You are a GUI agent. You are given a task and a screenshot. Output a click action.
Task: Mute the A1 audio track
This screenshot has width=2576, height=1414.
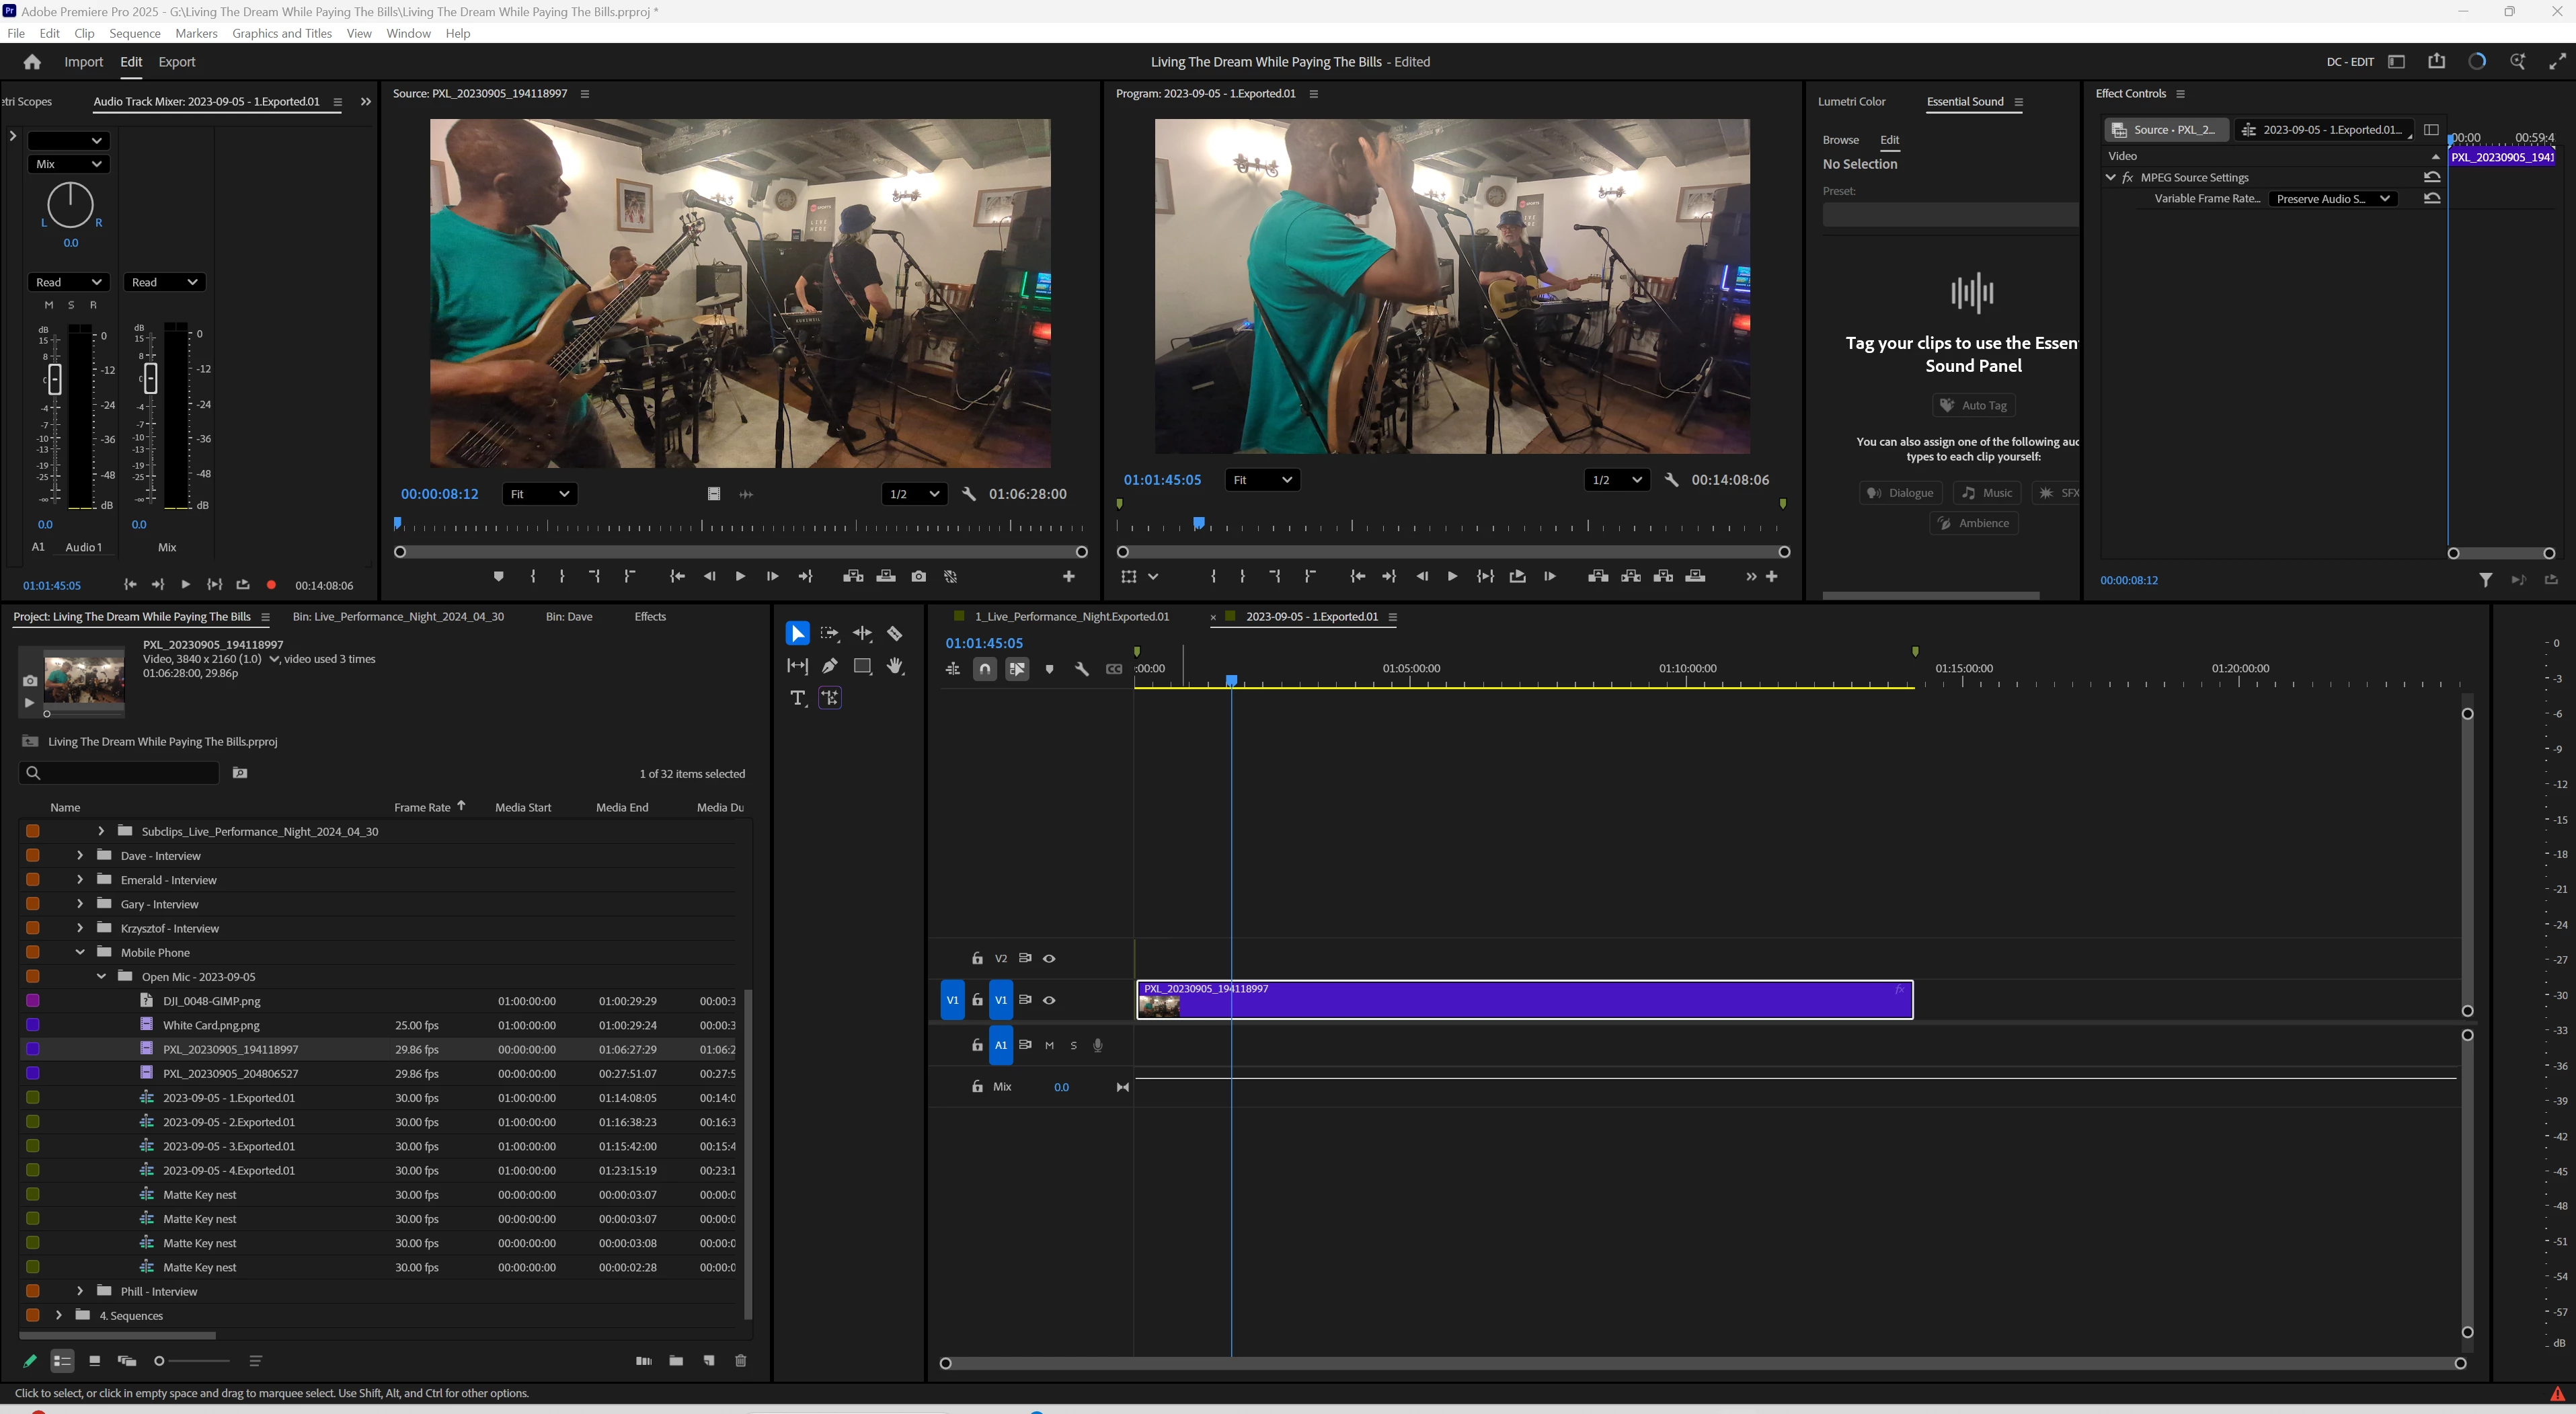pos(1049,1045)
